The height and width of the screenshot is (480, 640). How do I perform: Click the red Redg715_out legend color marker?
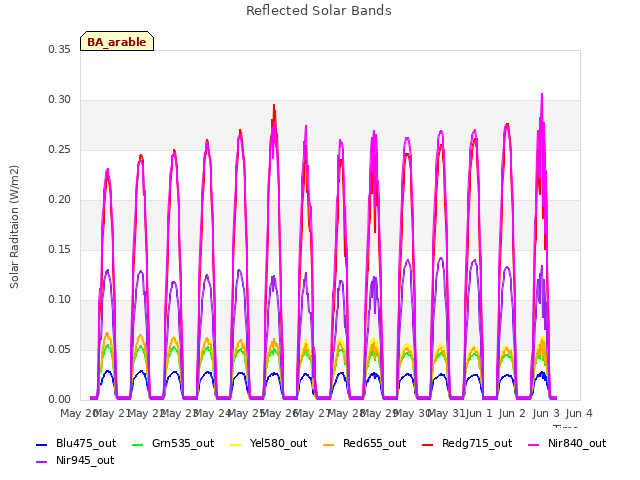(428, 444)
